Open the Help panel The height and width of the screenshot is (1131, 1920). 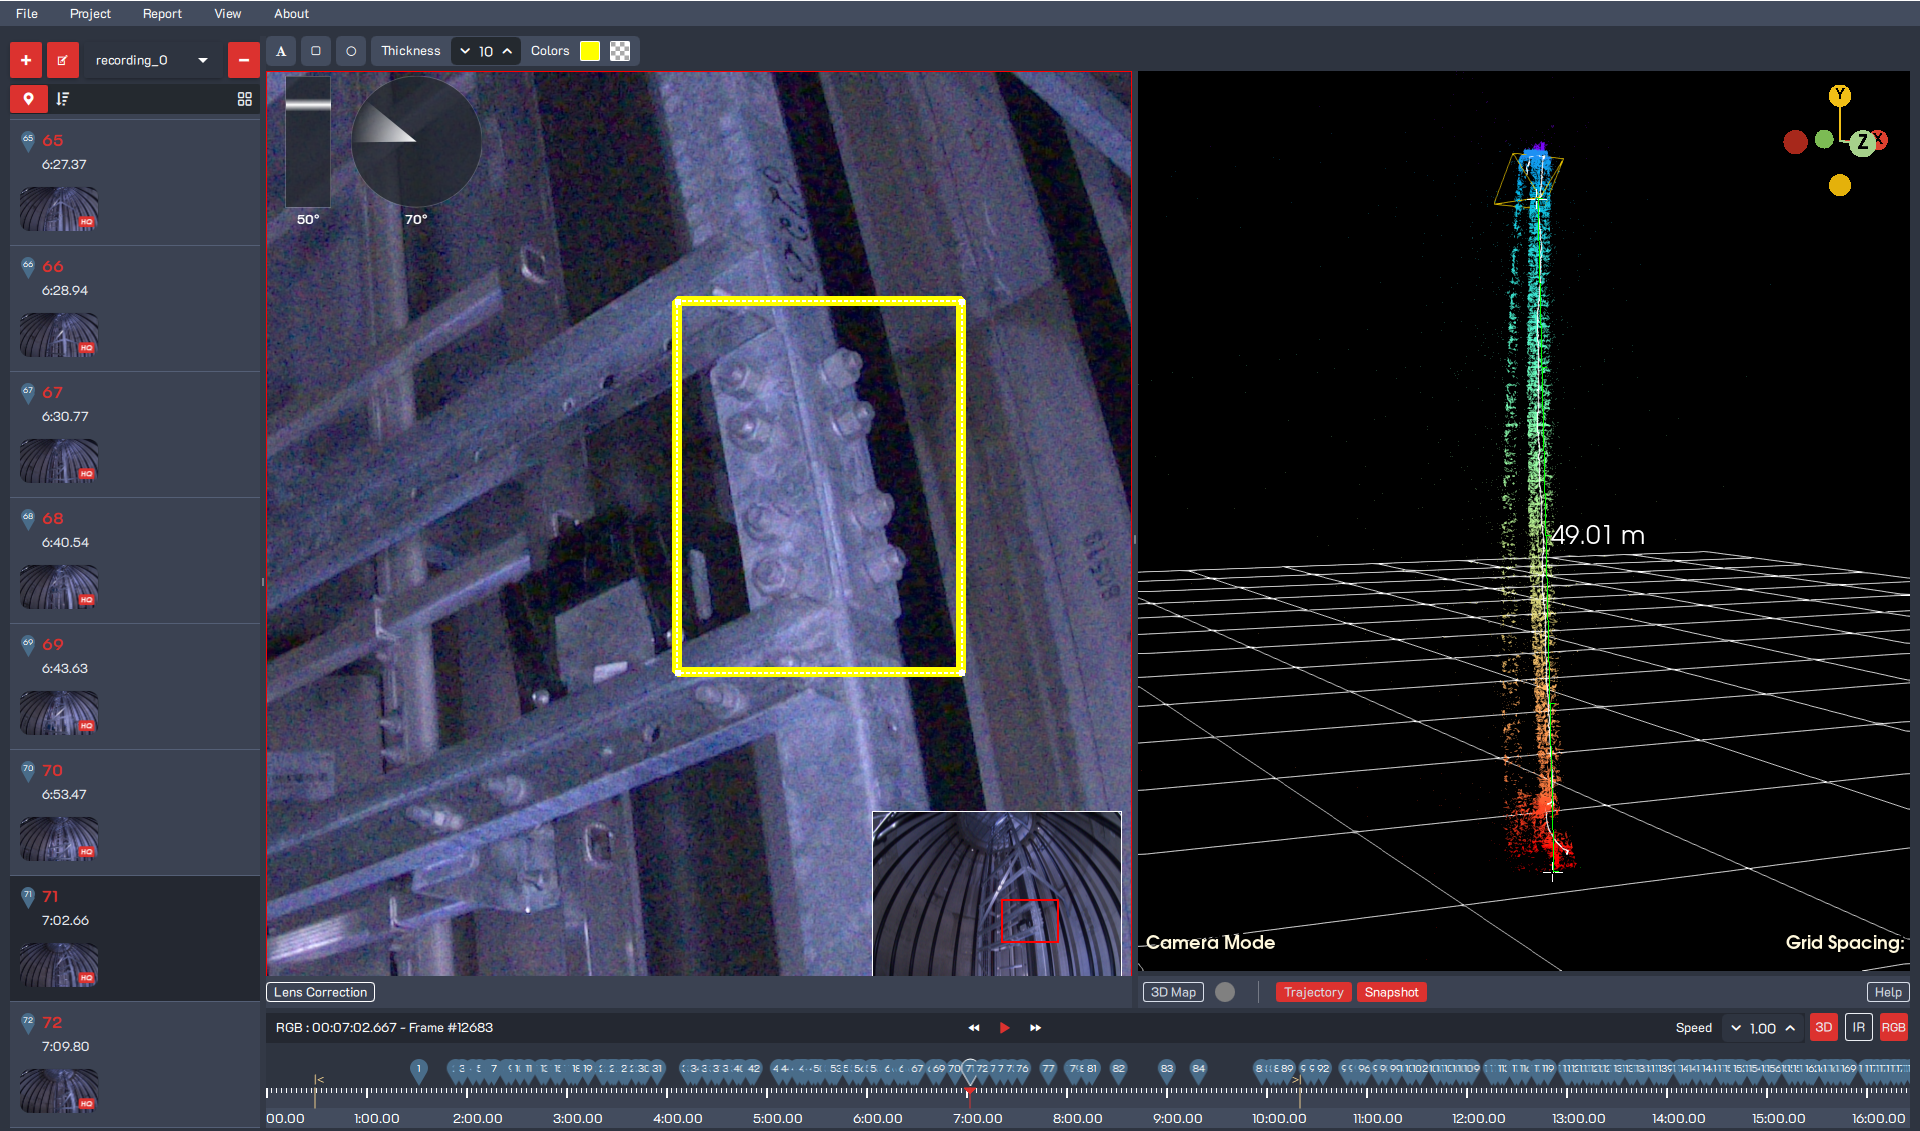[1888, 992]
